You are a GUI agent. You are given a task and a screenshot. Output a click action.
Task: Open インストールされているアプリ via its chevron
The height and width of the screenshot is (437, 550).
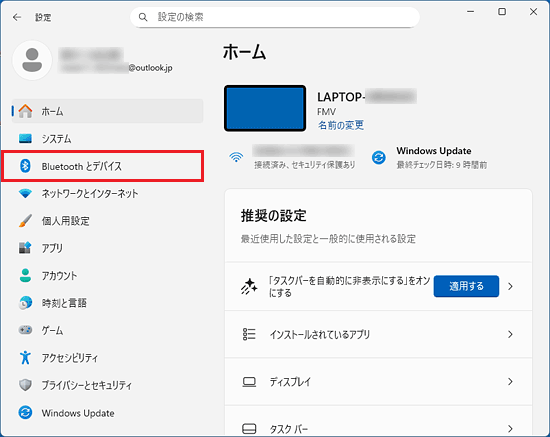(x=510, y=334)
